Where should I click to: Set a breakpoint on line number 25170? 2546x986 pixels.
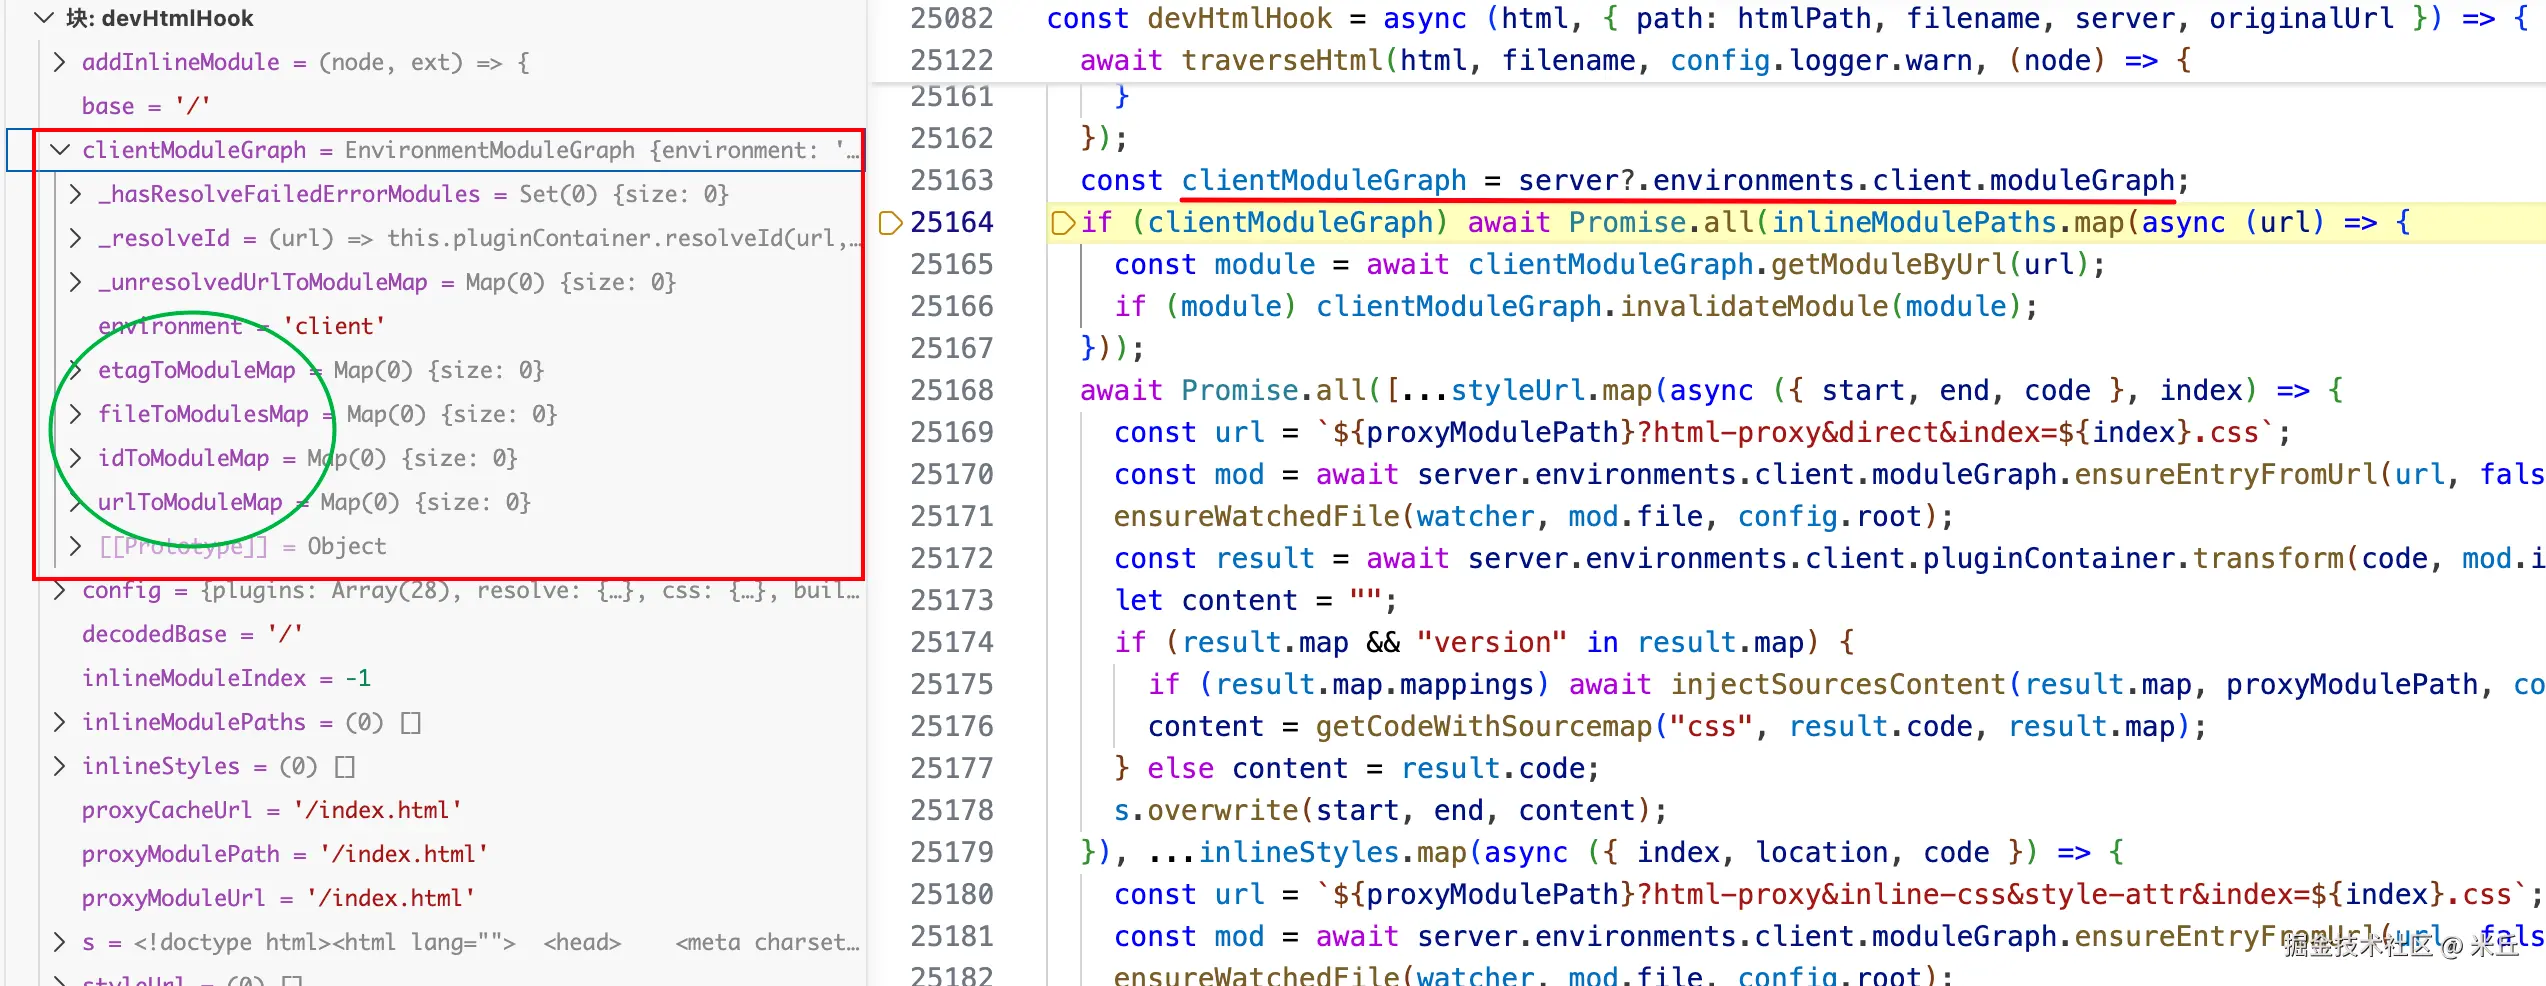click(952, 474)
